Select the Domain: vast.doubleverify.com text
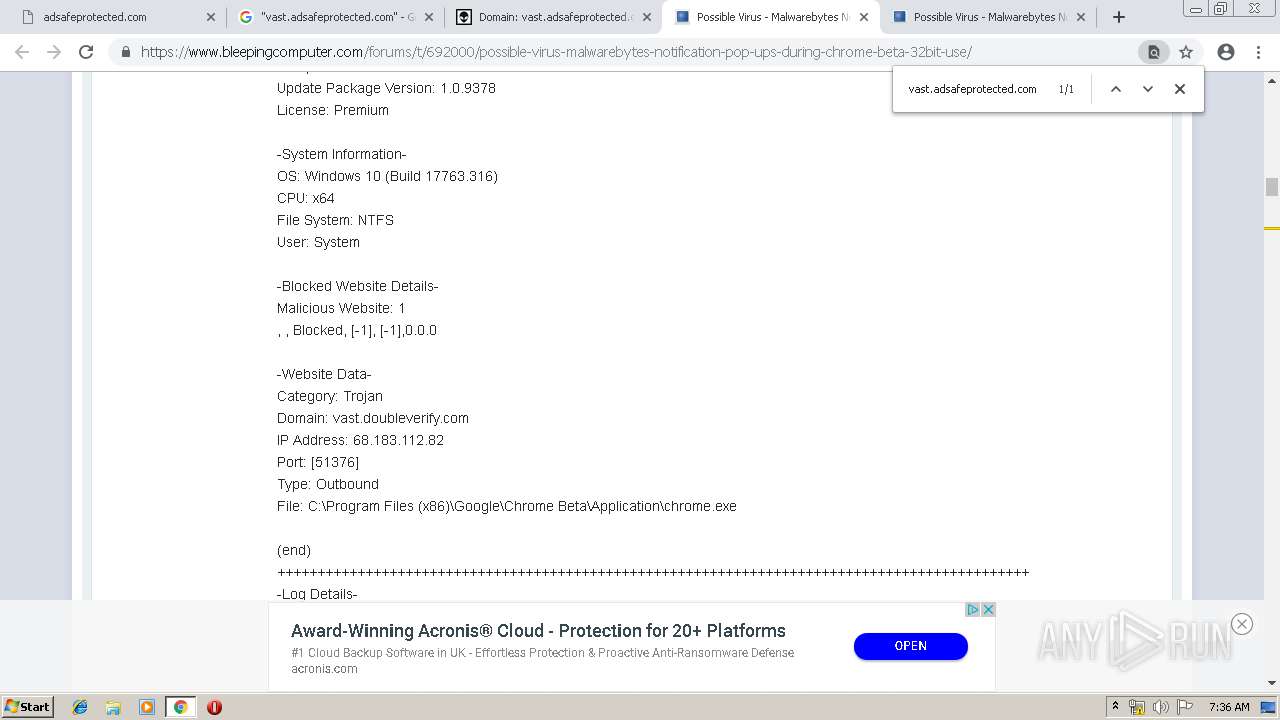The width and height of the screenshot is (1280, 720). 373,418
